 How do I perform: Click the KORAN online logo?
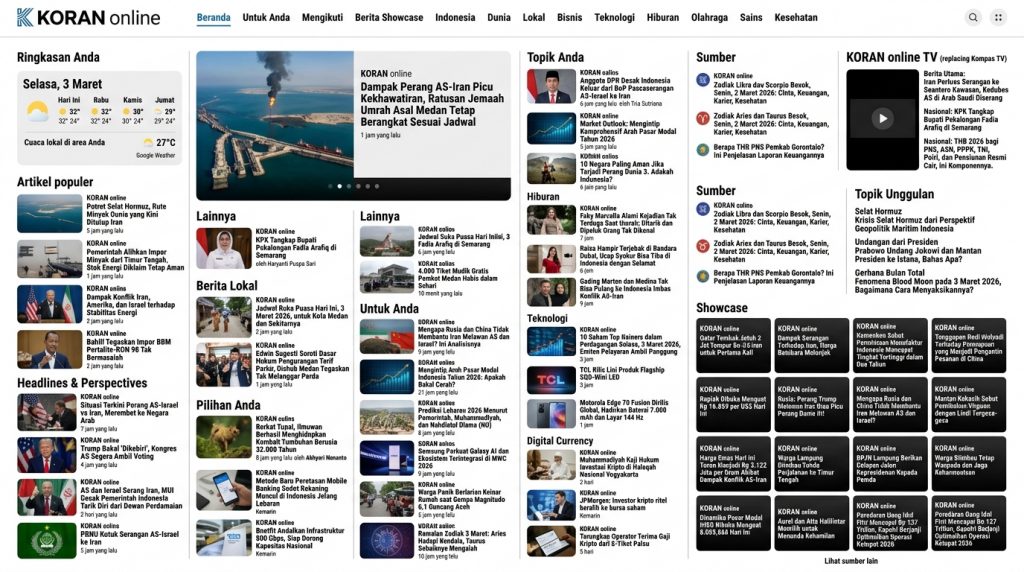88,17
